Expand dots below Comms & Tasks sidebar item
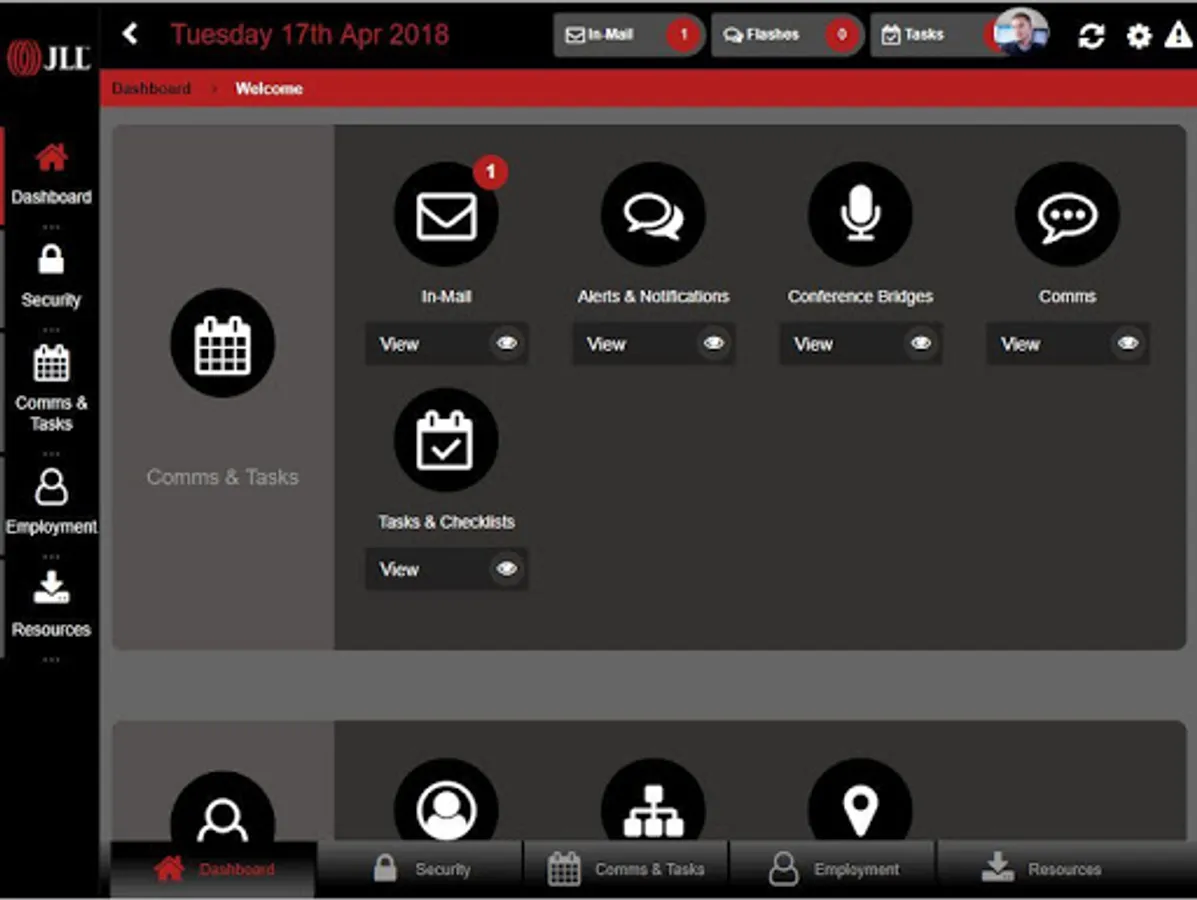 tap(50, 454)
